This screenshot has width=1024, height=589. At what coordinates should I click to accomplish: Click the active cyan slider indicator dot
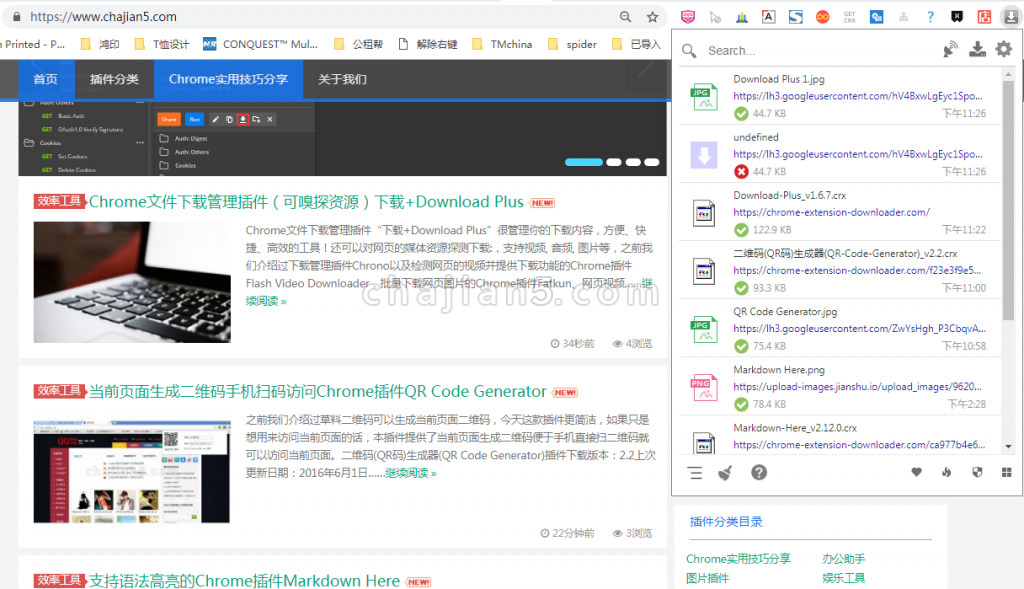tap(584, 162)
